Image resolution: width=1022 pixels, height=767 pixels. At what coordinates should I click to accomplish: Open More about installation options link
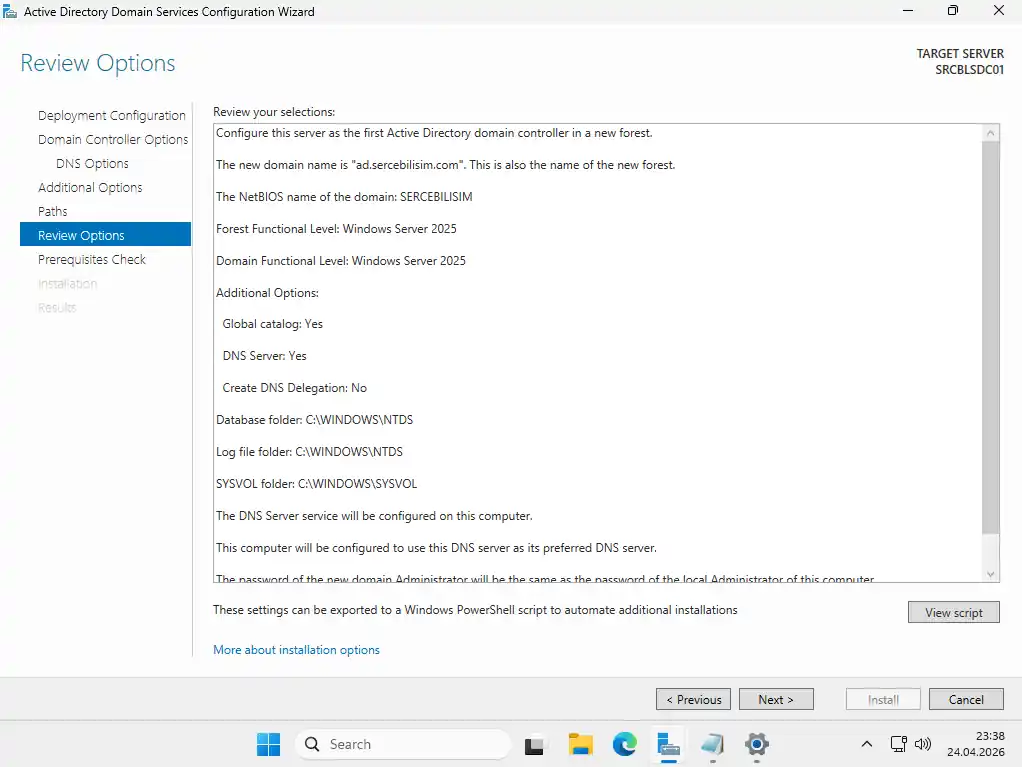click(296, 650)
